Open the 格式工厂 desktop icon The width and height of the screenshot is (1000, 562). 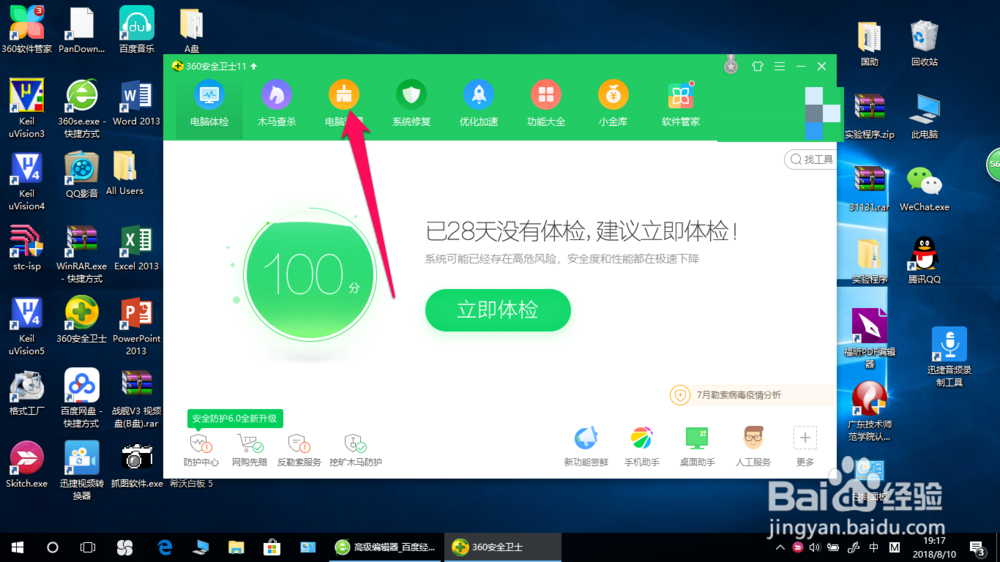(x=26, y=392)
